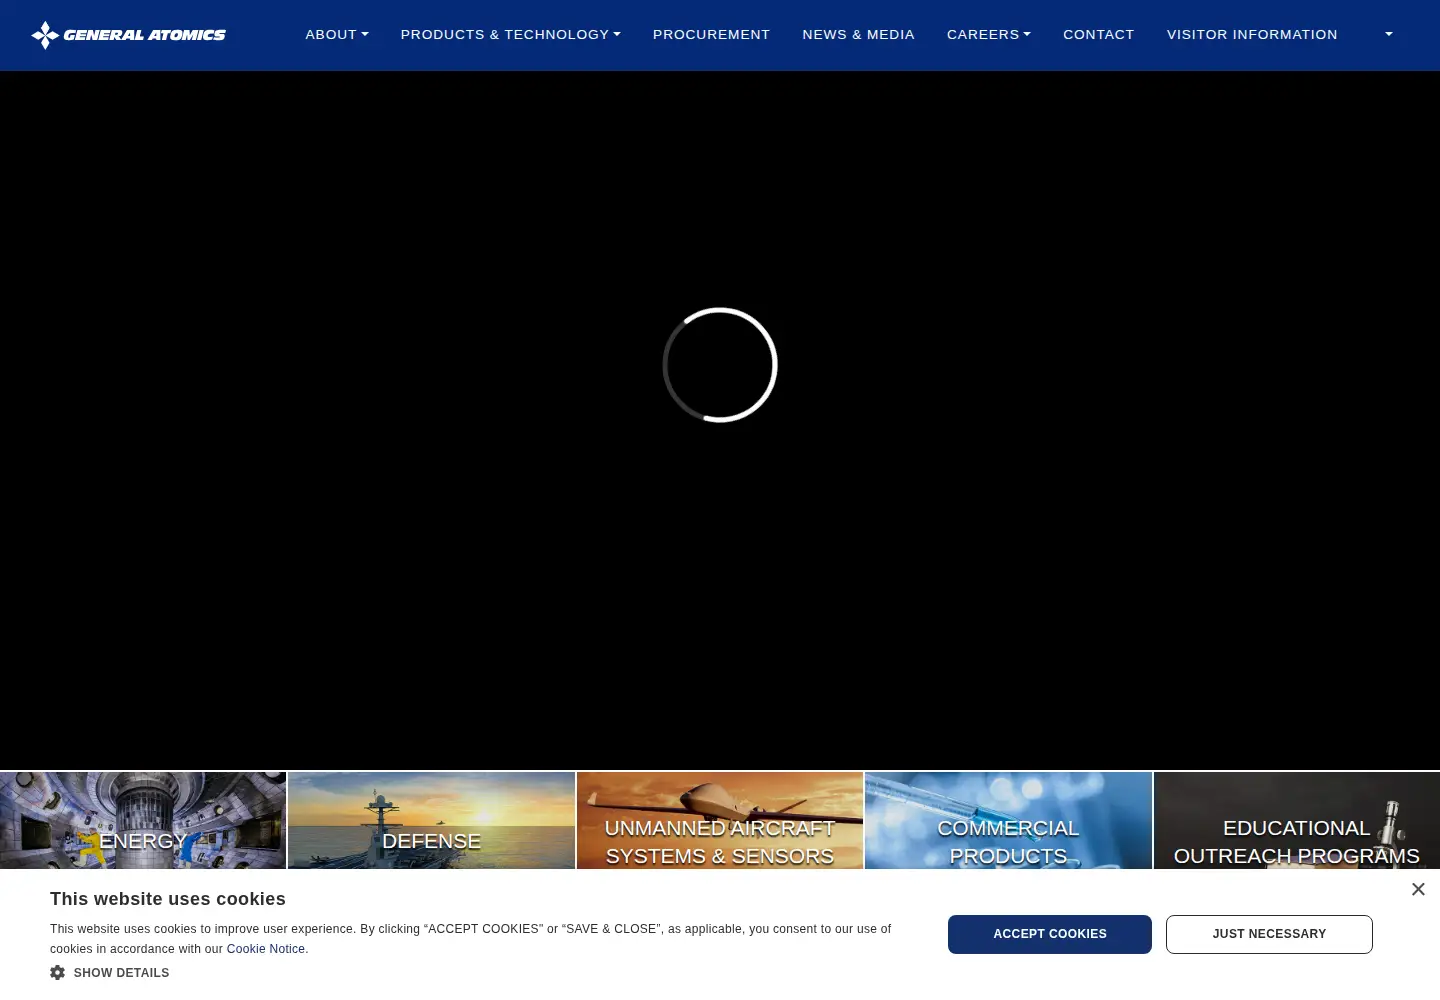Expand the About dropdown menu

[337, 35]
